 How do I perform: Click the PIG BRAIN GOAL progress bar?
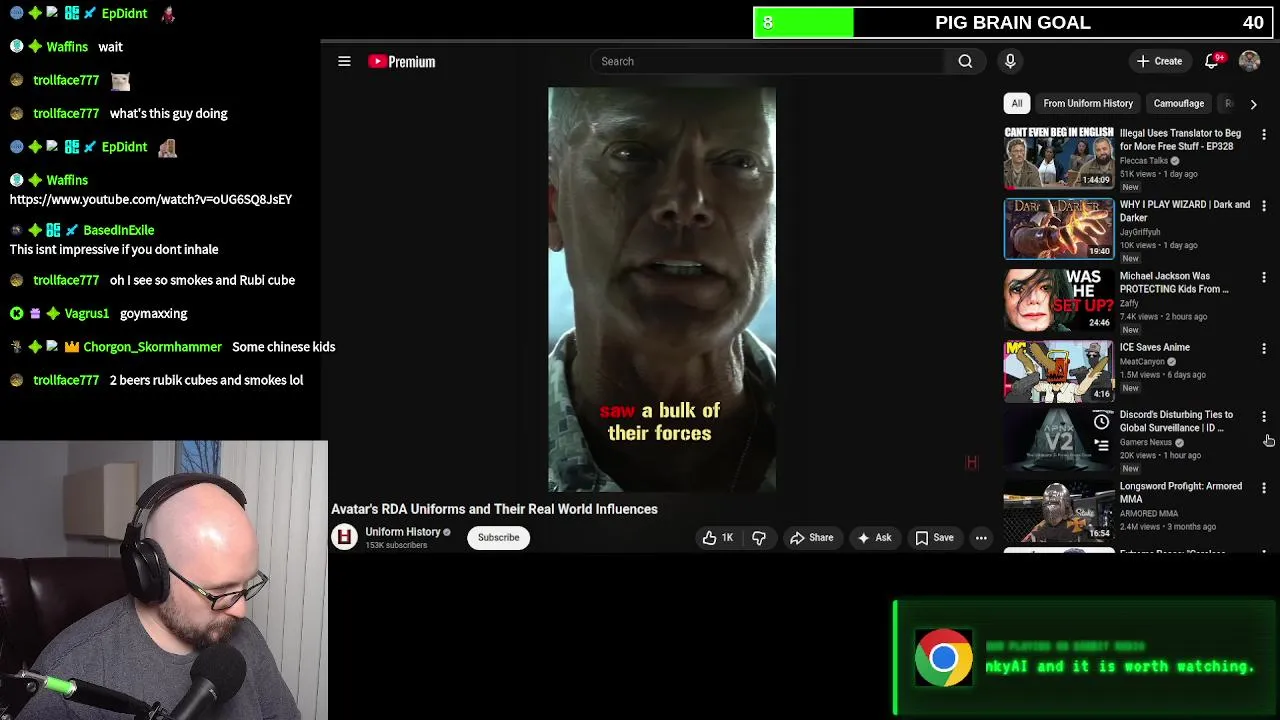[x=1012, y=23]
